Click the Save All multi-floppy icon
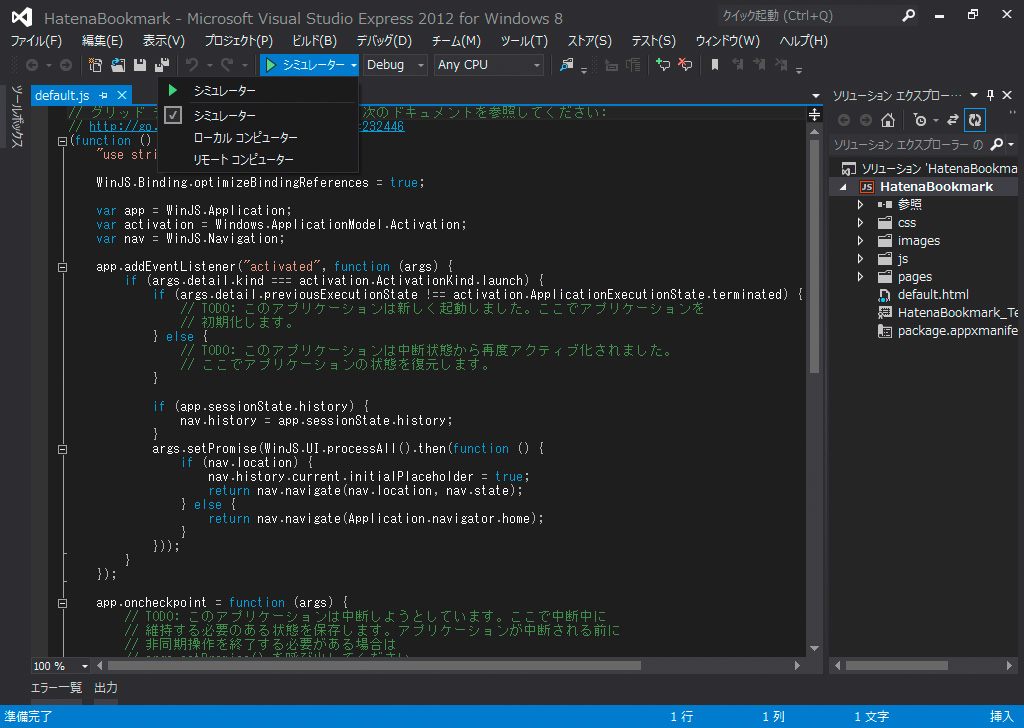Screen dimensions: 1024x728 (x=162, y=65)
